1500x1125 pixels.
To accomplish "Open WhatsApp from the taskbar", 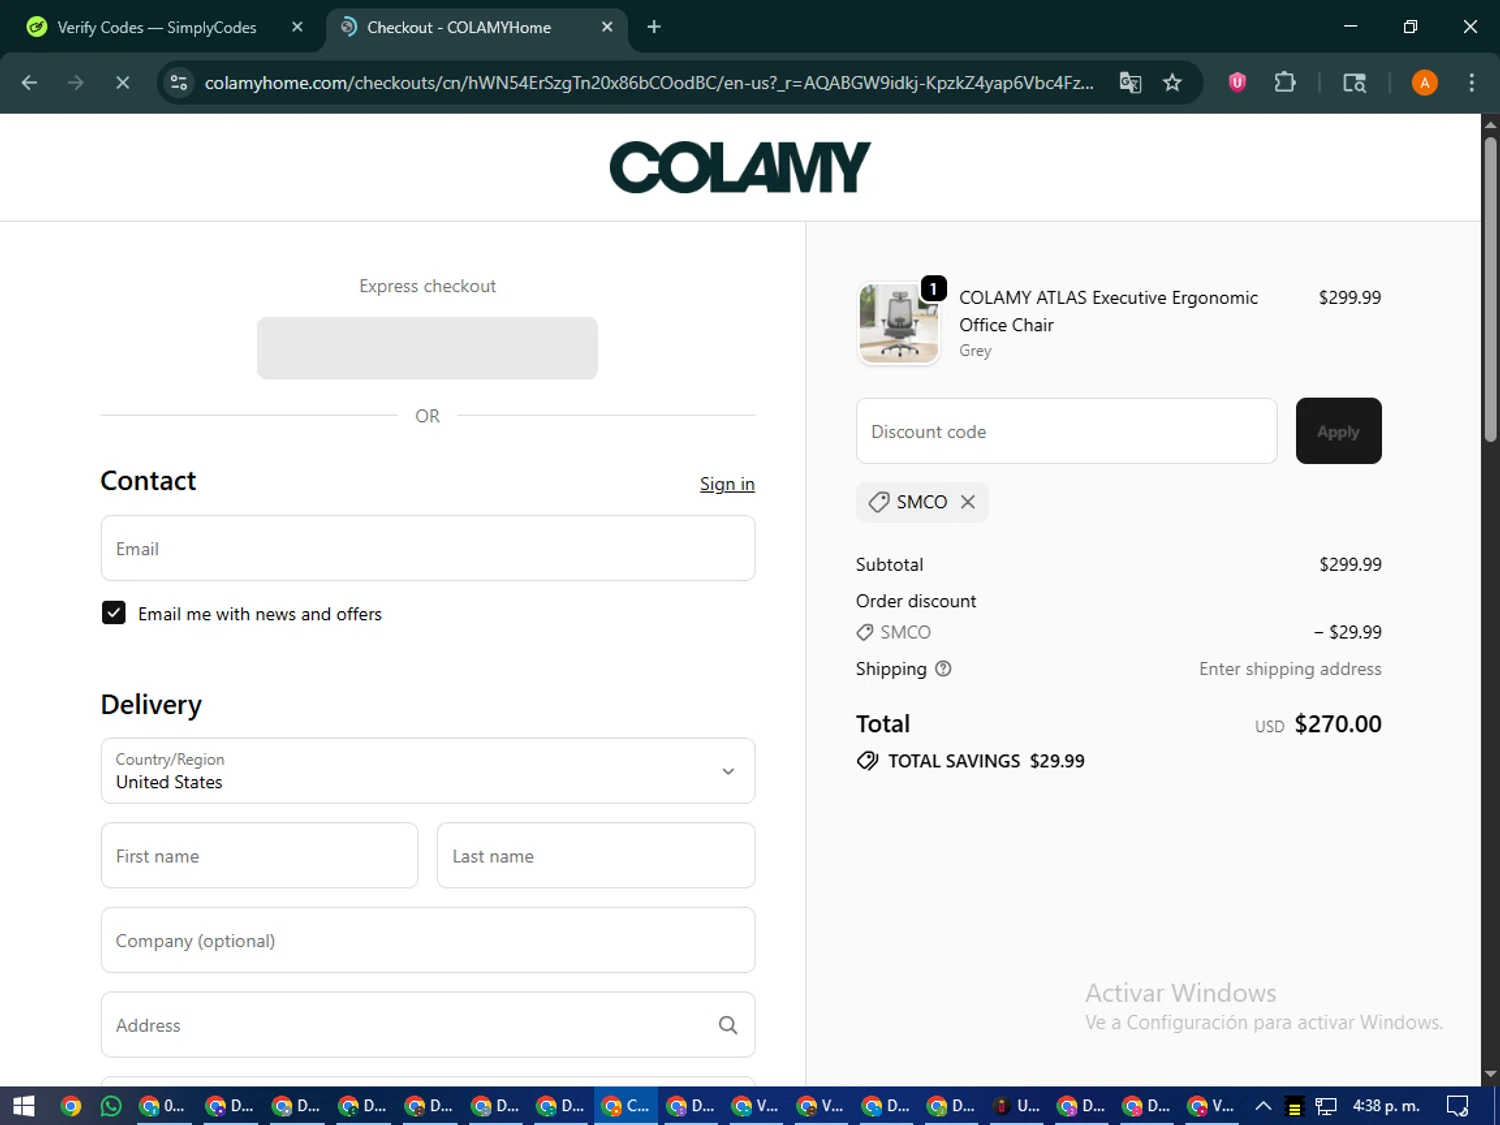I will 111,1106.
